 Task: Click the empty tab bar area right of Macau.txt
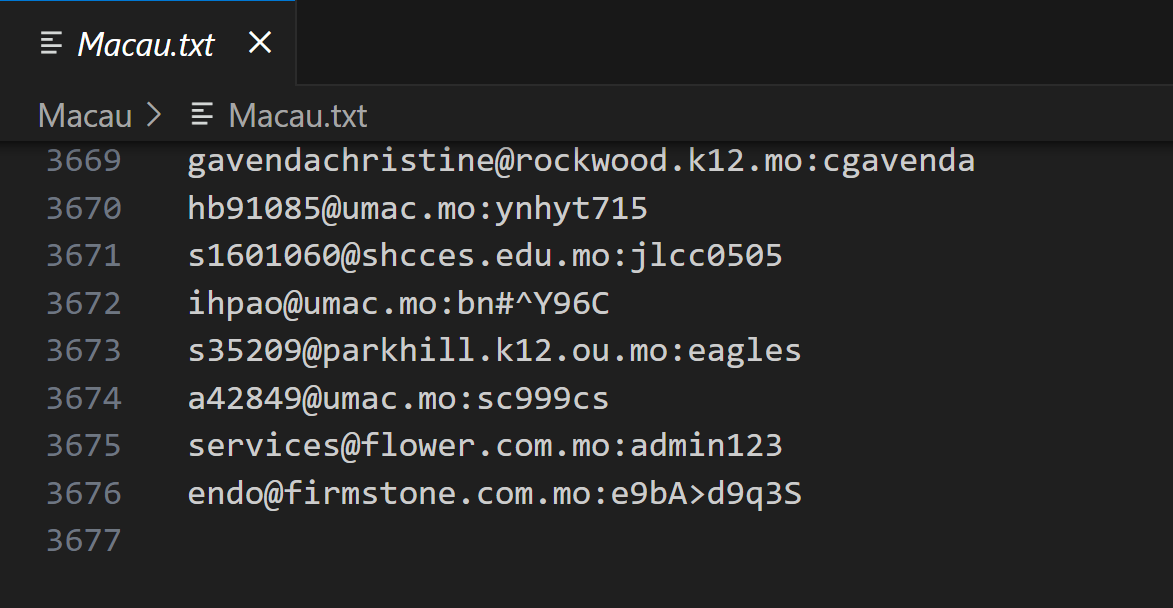pyautogui.click(x=730, y=43)
